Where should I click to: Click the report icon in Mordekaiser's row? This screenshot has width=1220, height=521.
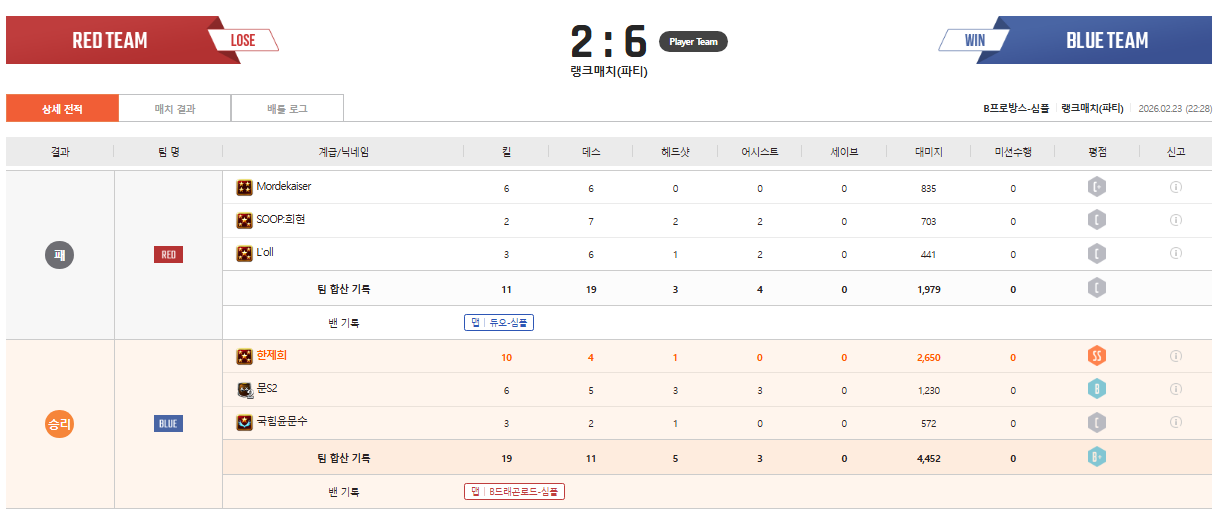point(1176,187)
